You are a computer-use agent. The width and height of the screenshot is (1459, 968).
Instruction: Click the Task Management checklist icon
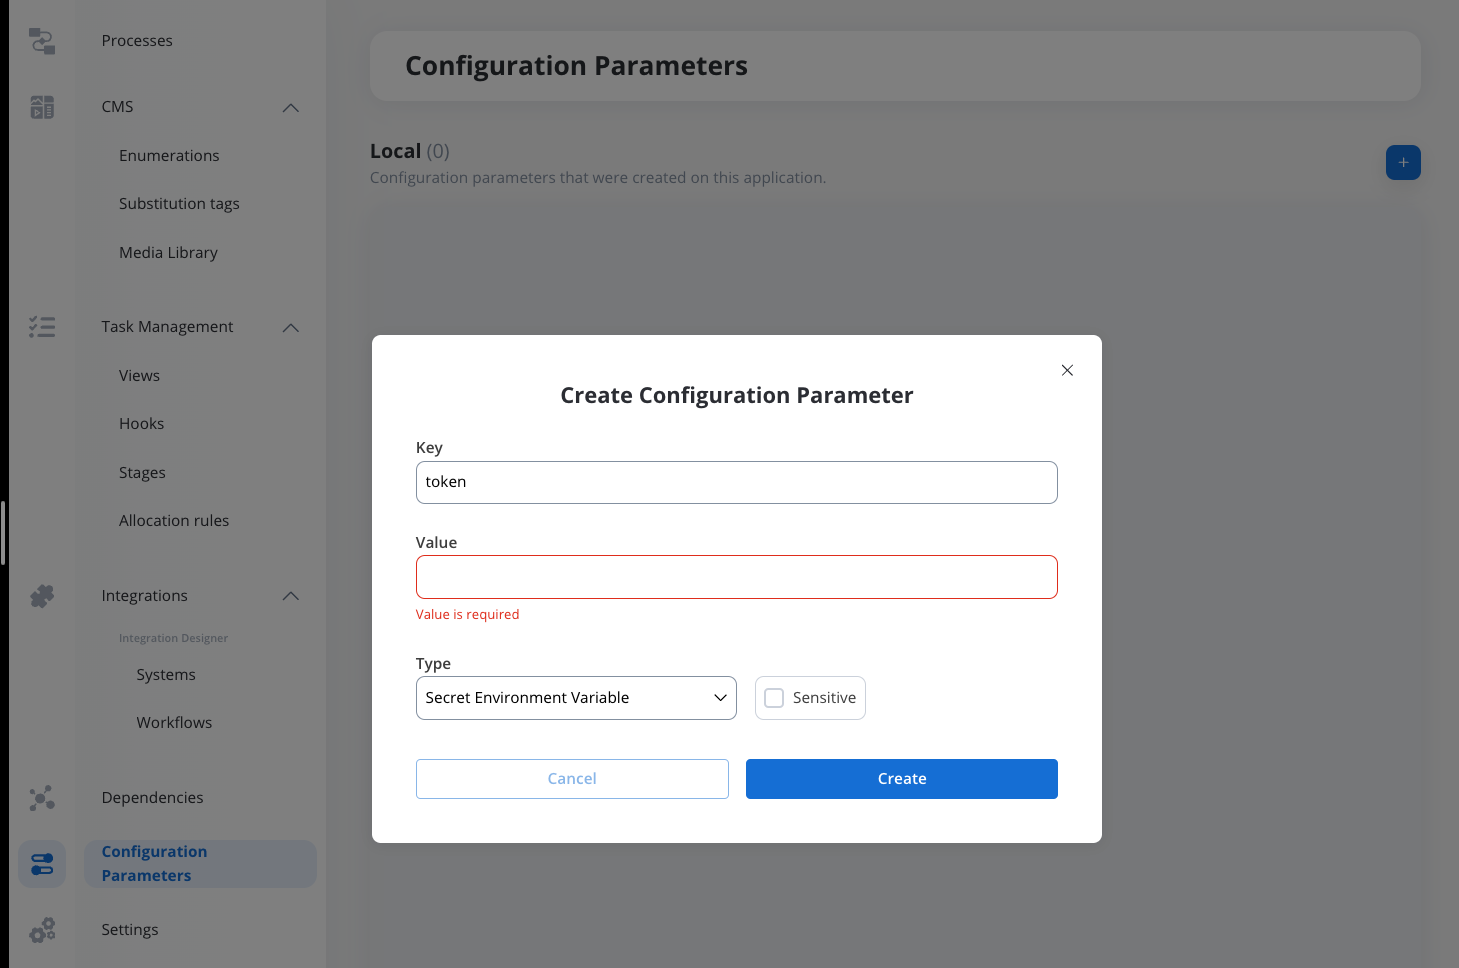tap(42, 327)
